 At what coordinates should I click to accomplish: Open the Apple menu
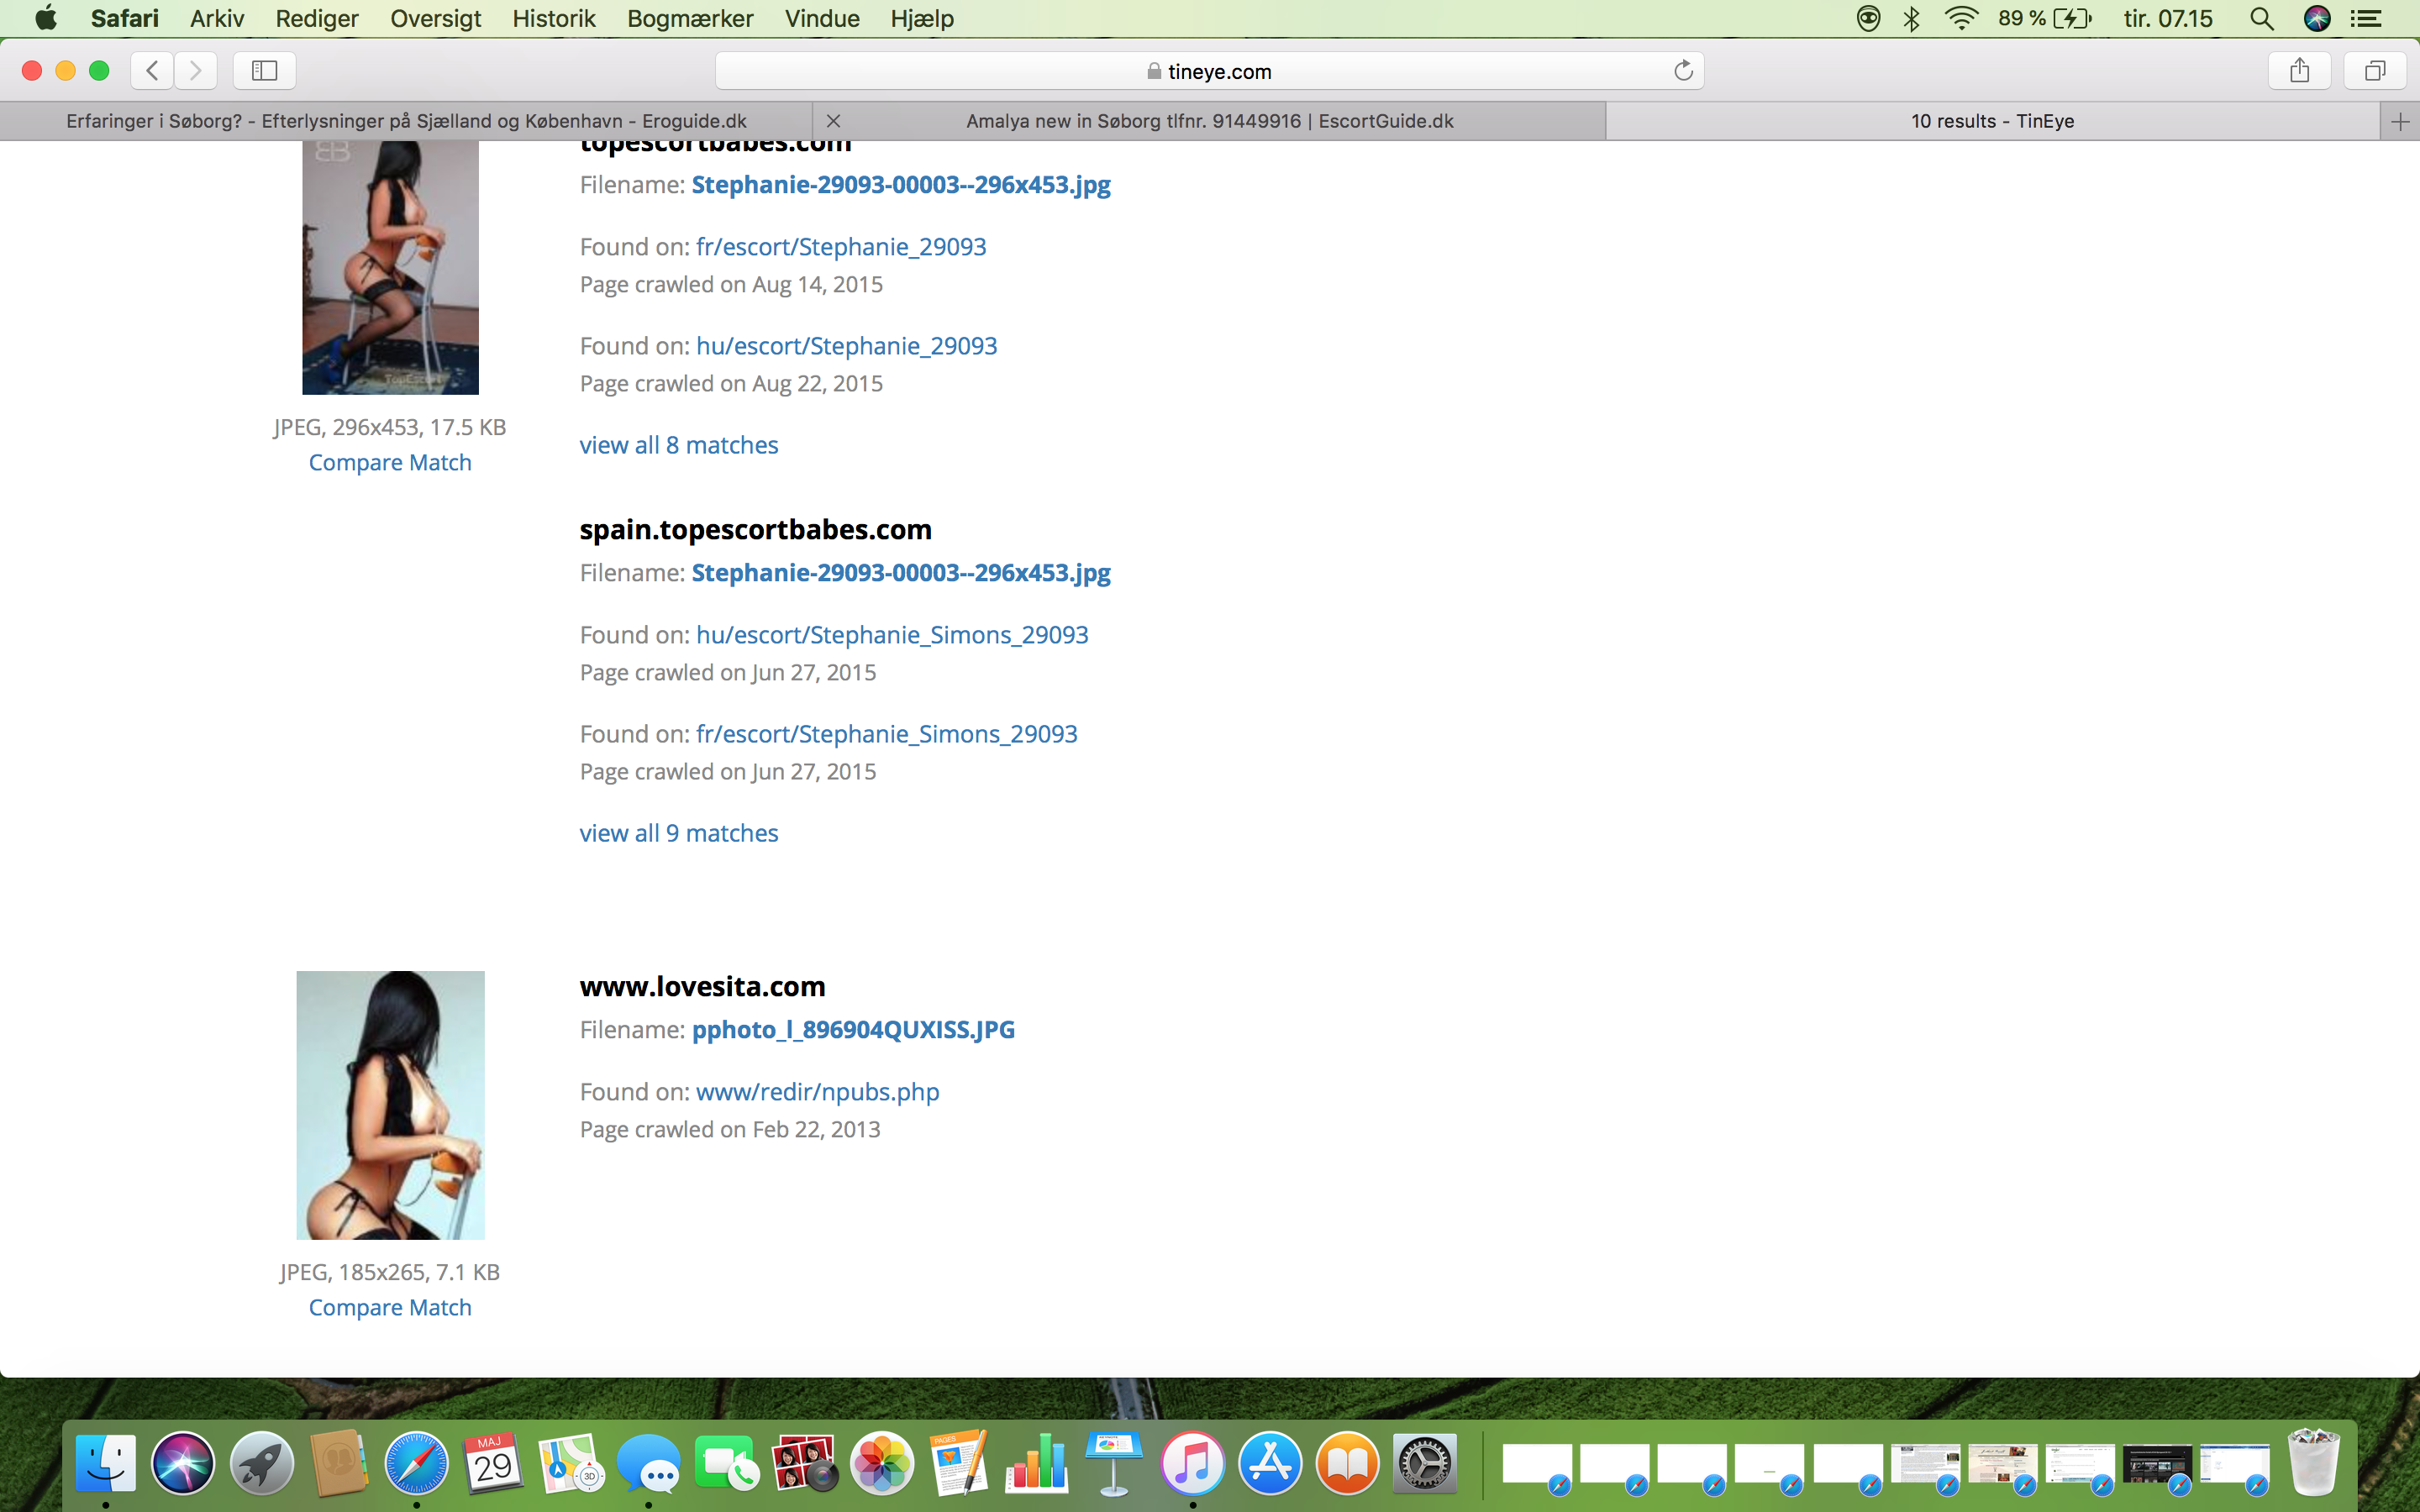tap(45, 18)
